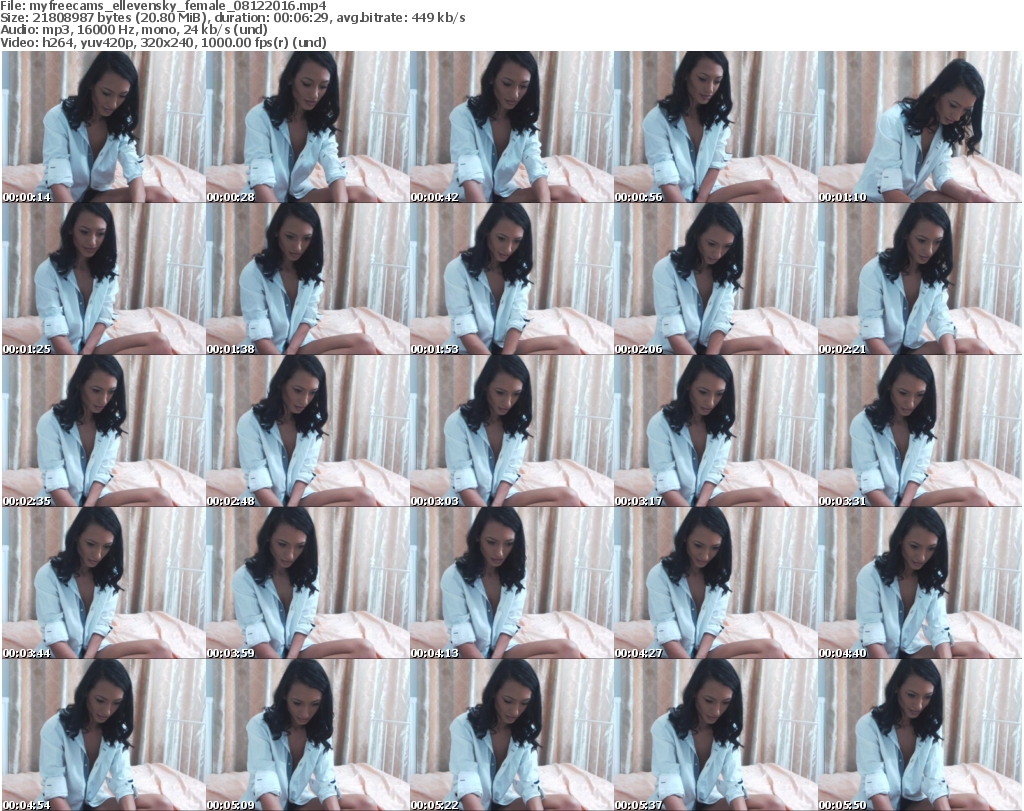Open the frame at 00:02:21
The width and height of the screenshot is (1024, 811).
pyautogui.click(x=920, y=279)
